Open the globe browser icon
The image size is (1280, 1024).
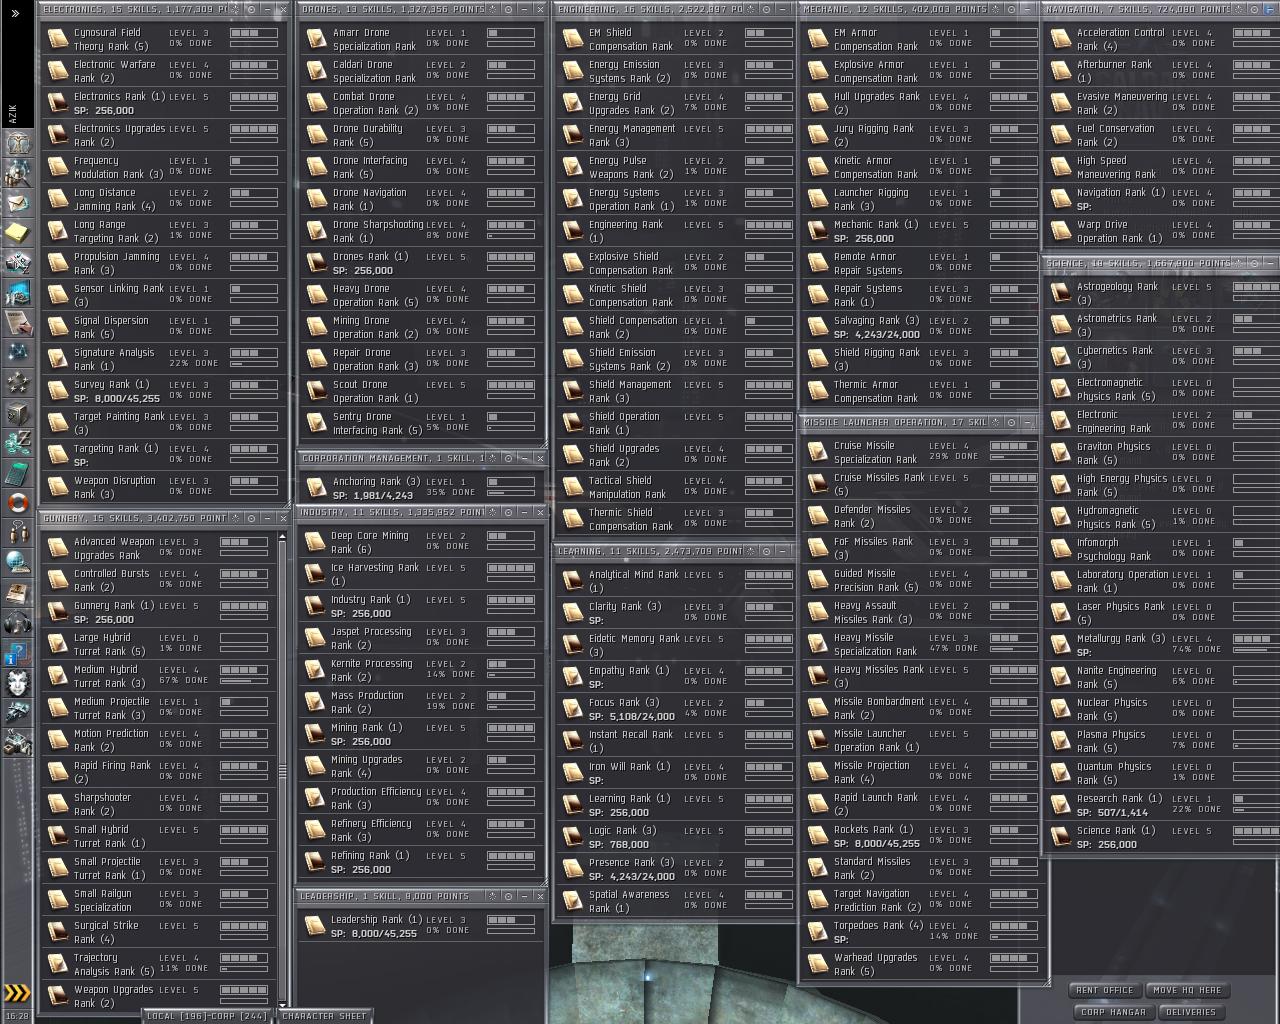[x=18, y=563]
